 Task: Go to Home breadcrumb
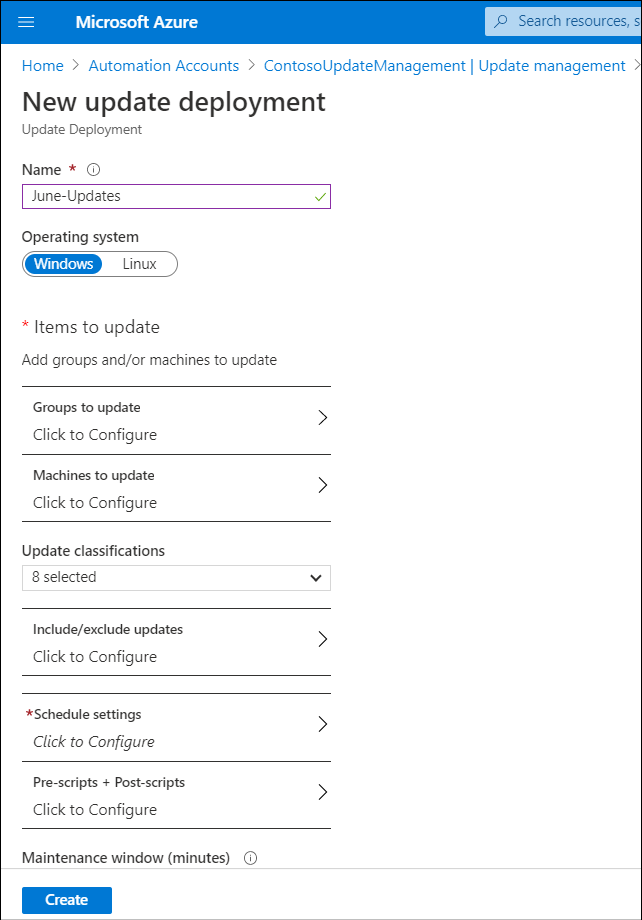(42, 66)
